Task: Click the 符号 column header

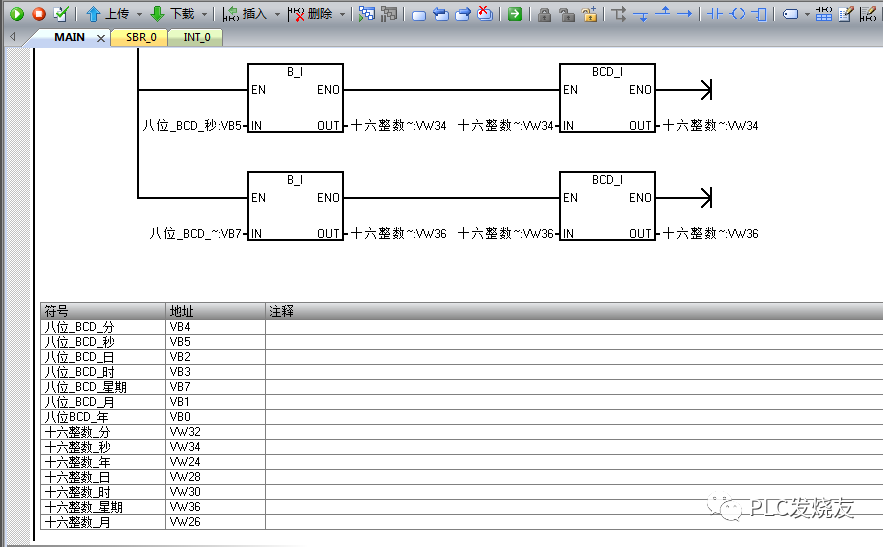Action: click(103, 311)
